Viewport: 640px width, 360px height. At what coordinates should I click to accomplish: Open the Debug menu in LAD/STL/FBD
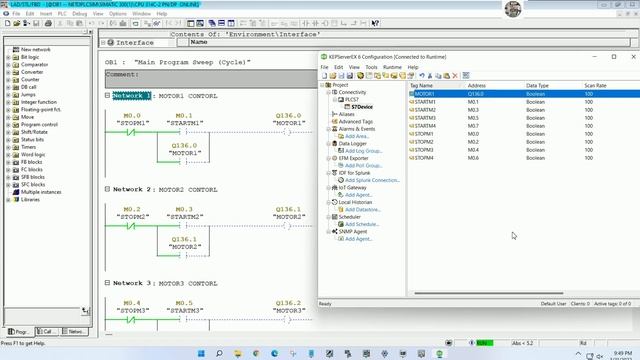click(80, 13)
